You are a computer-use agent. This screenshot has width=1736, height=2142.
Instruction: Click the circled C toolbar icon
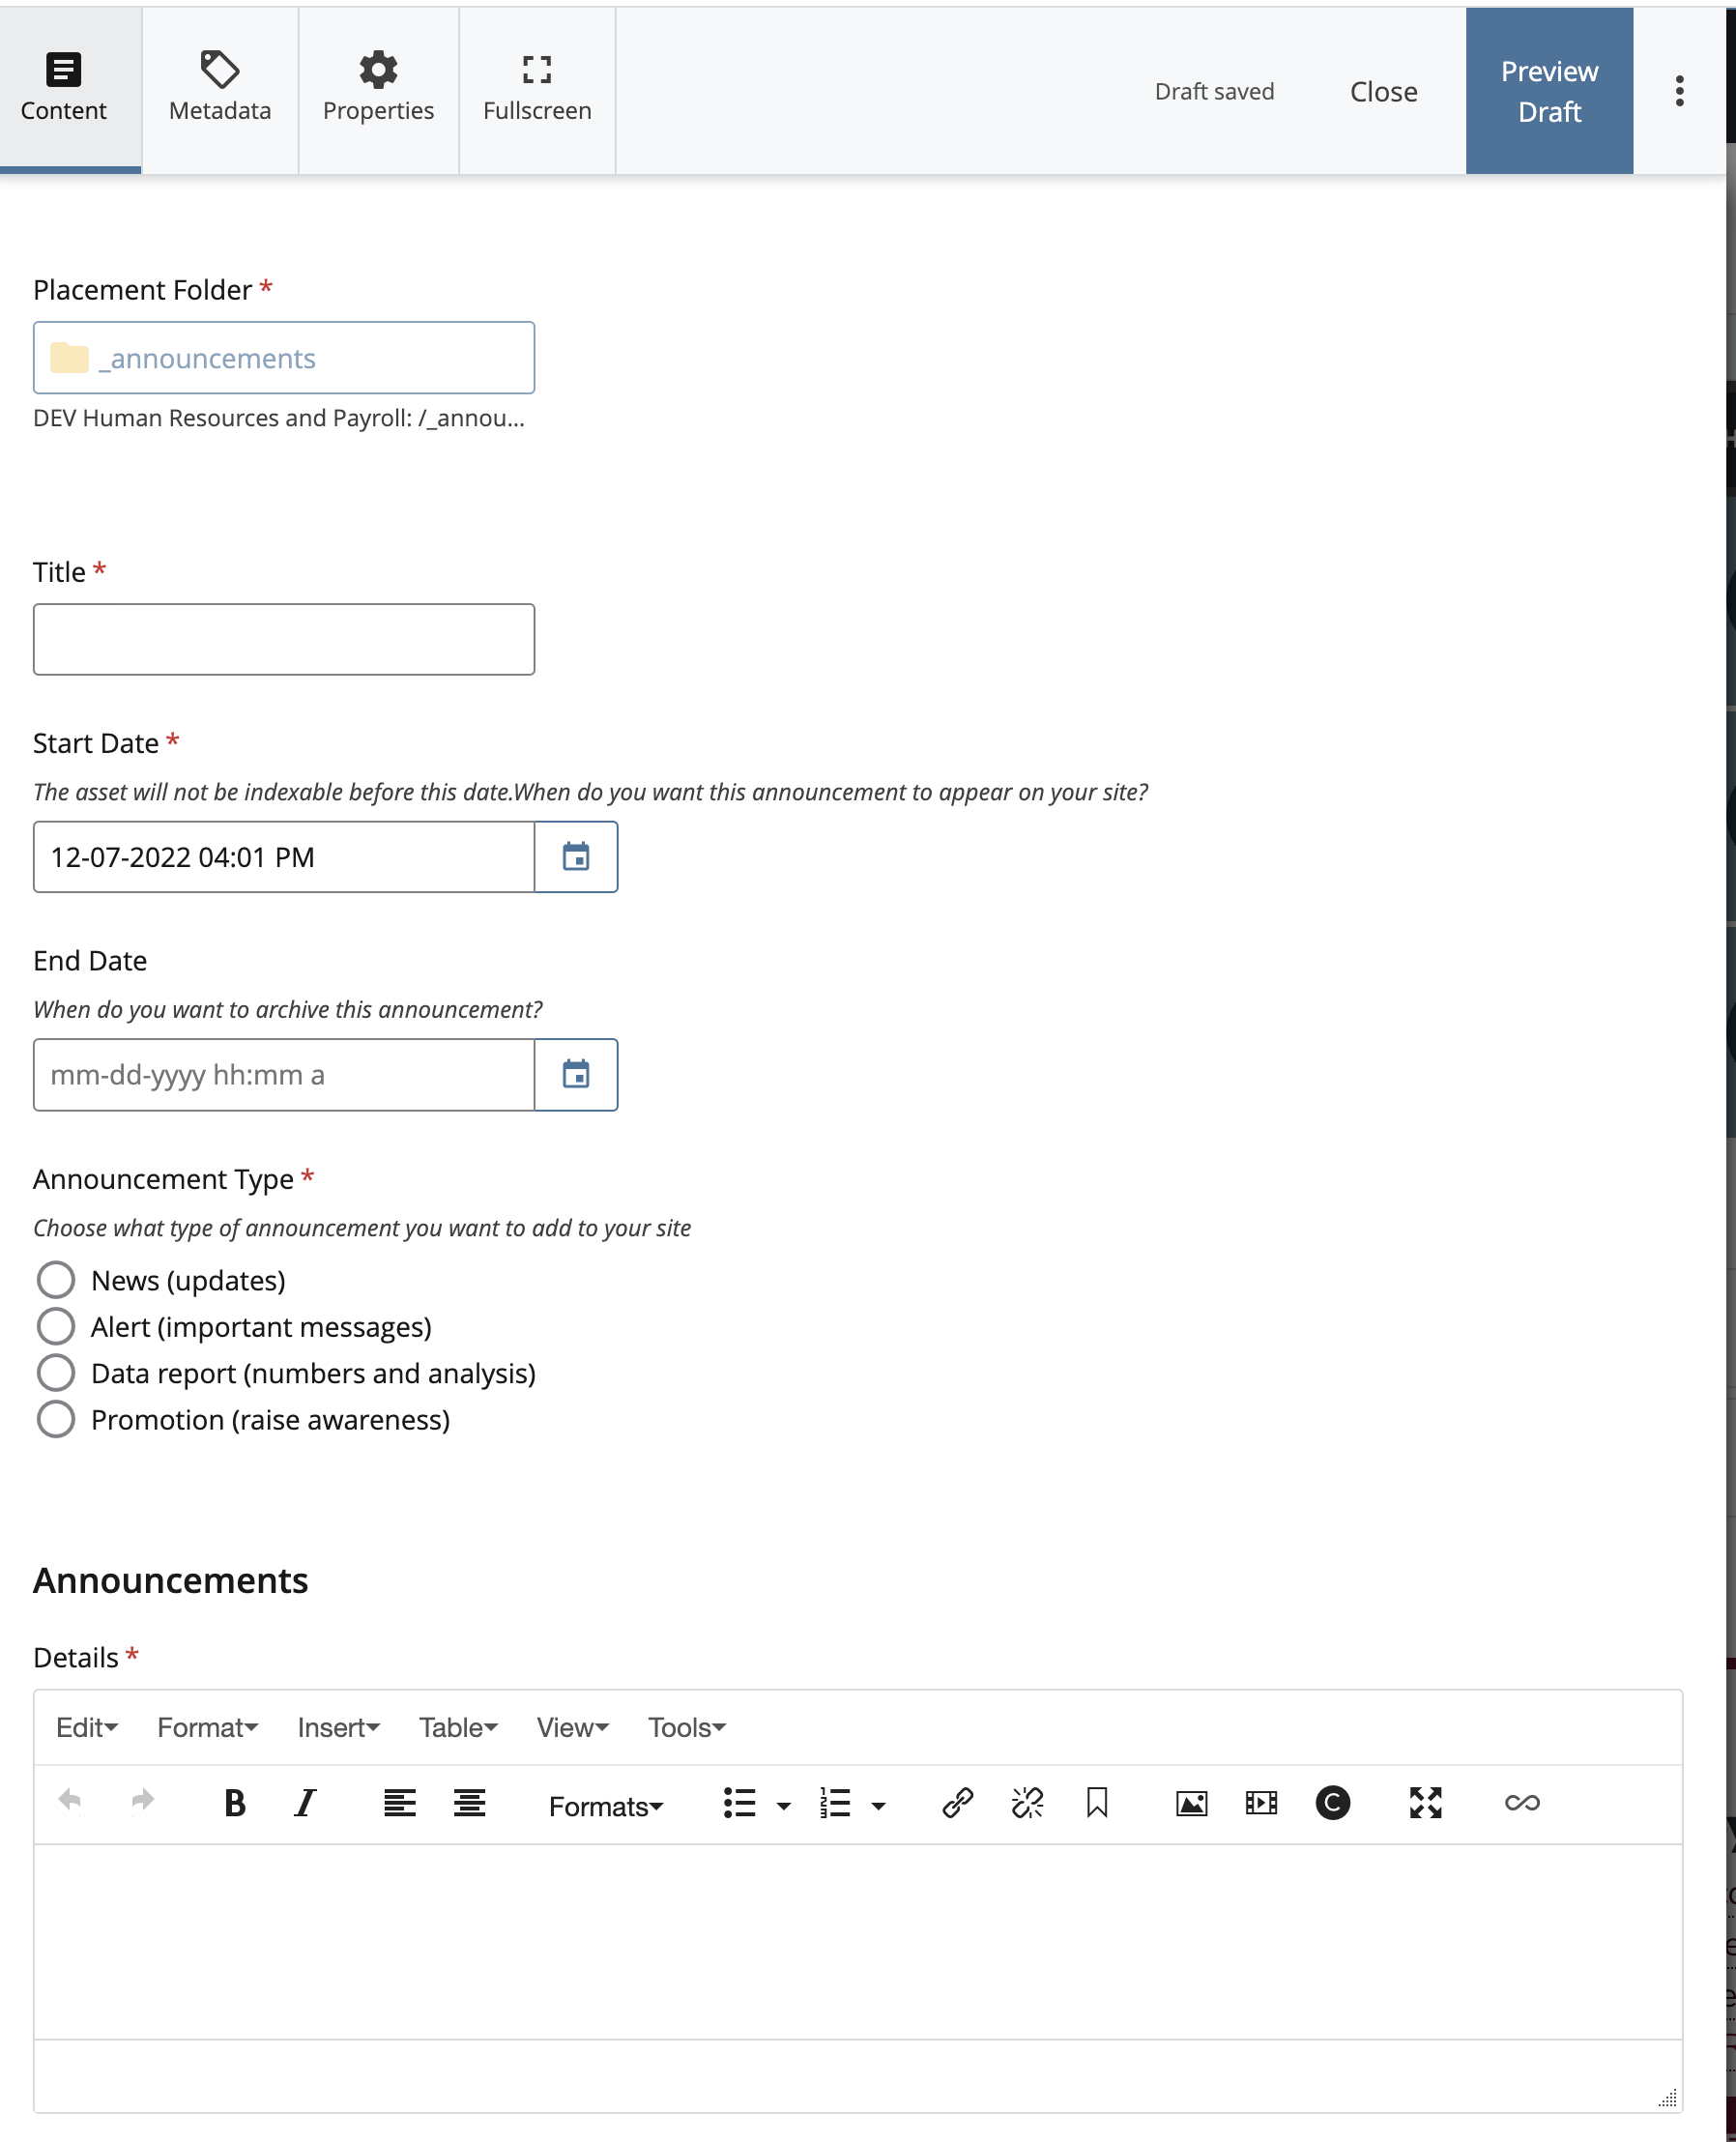[x=1333, y=1803]
